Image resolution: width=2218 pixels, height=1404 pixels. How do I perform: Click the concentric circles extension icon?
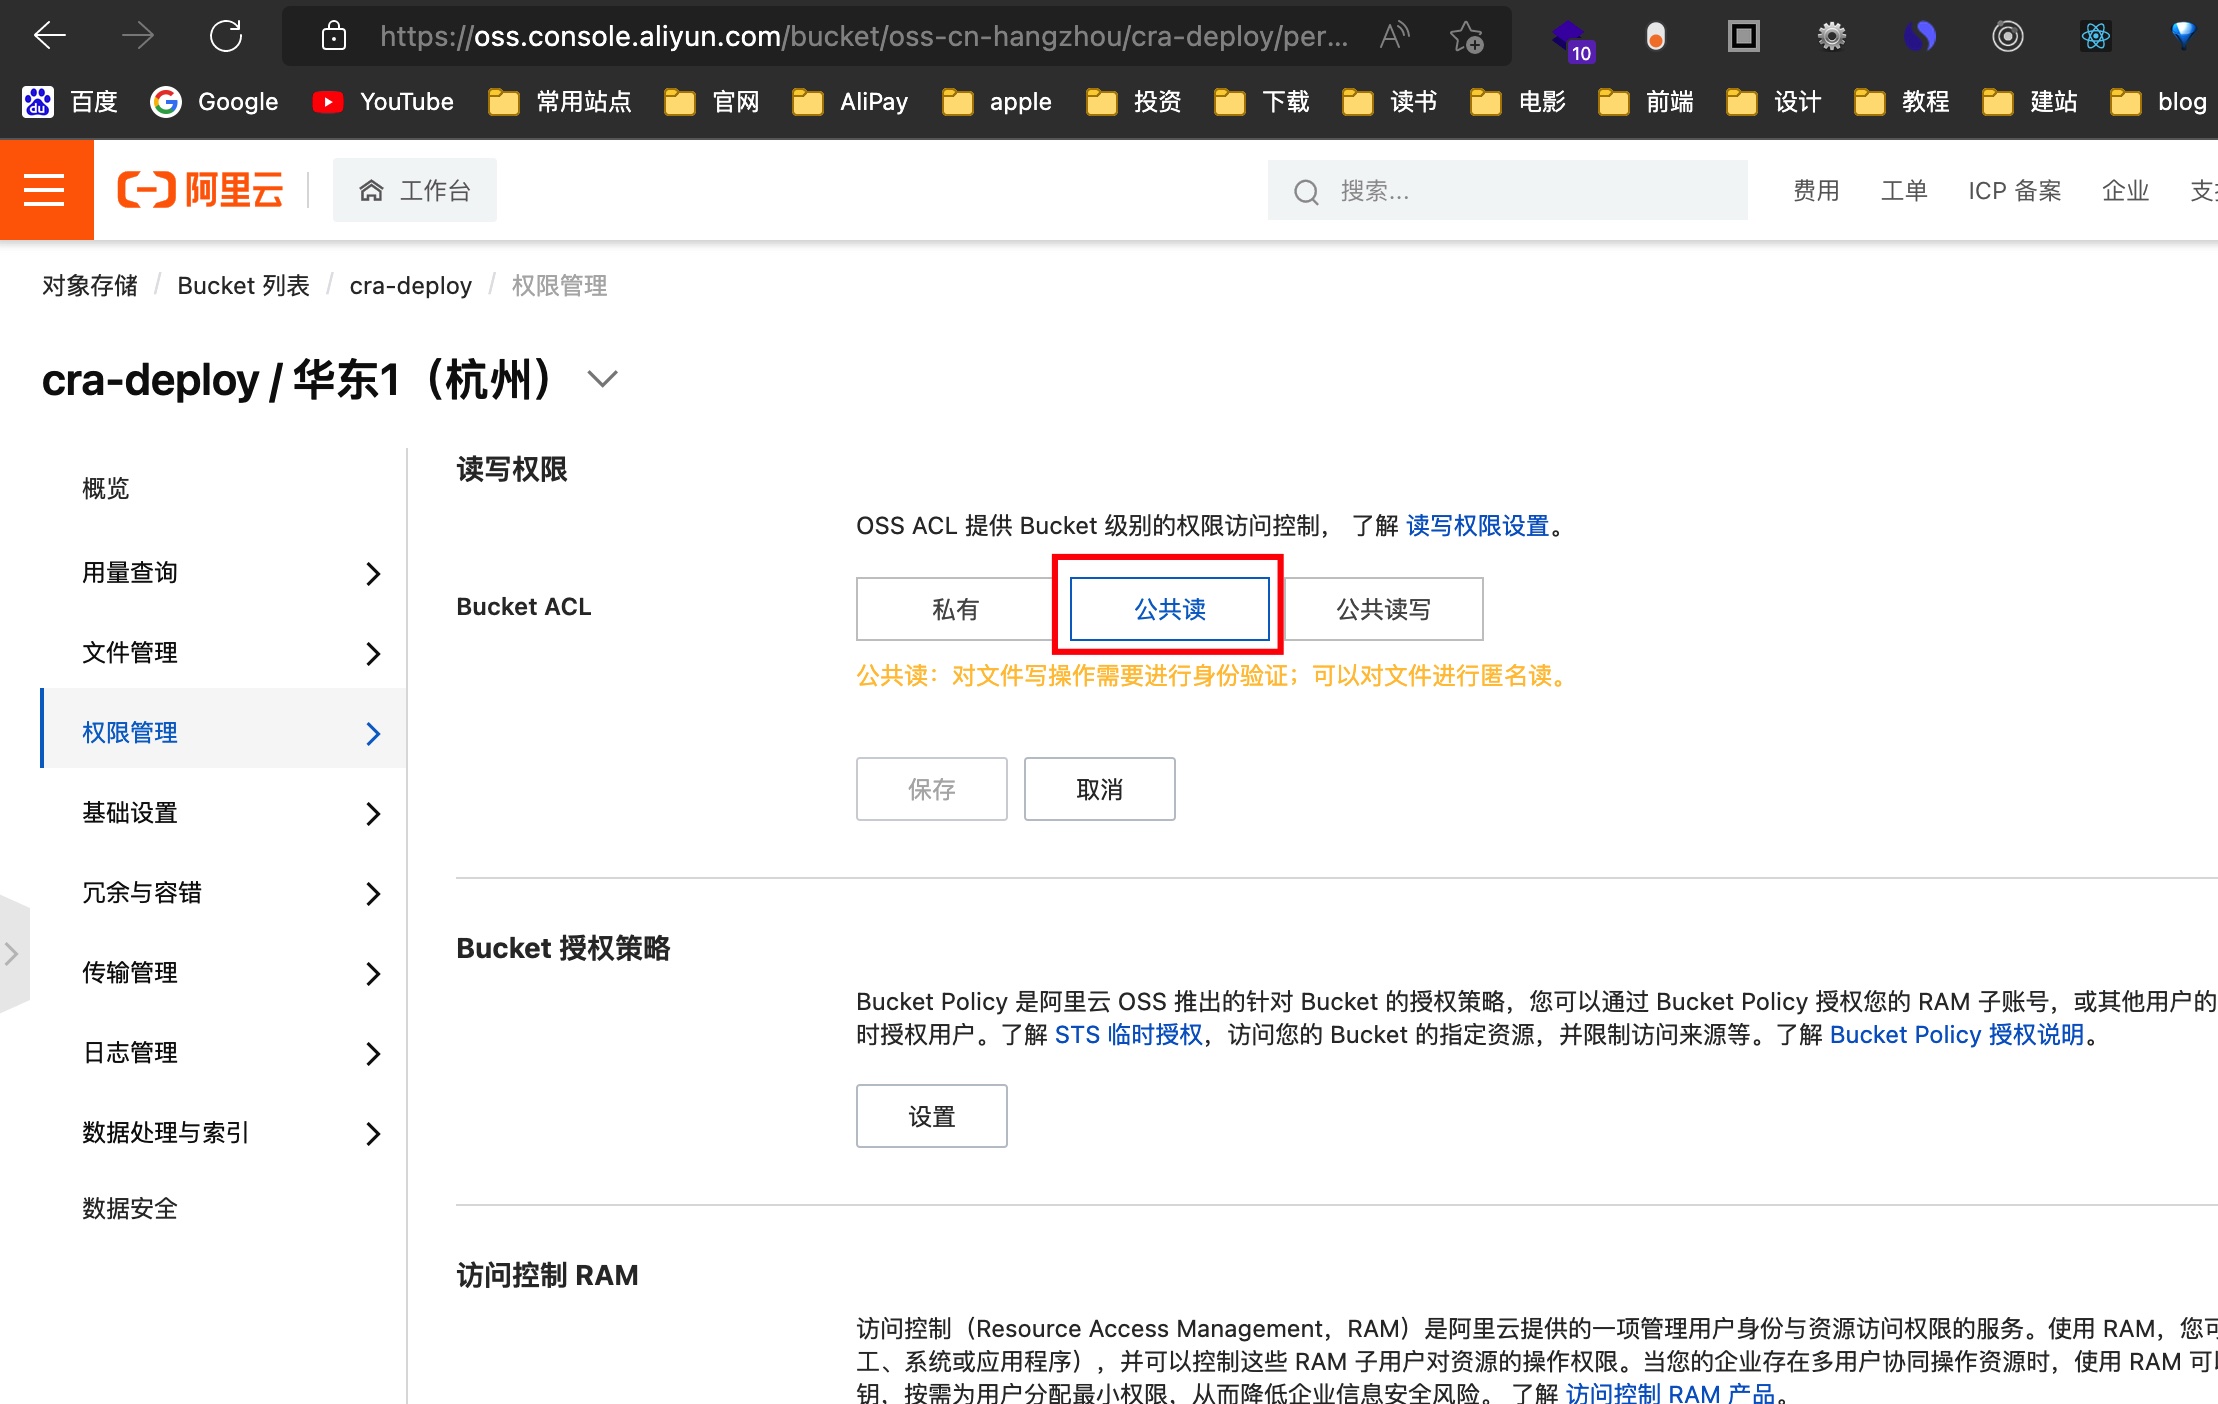pos(2007,37)
